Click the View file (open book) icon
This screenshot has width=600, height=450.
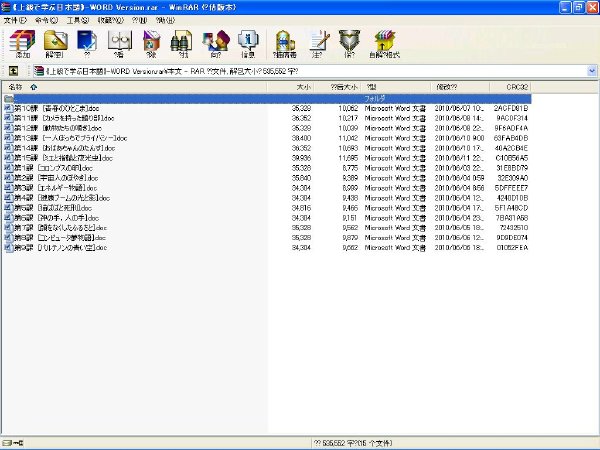coord(119,41)
